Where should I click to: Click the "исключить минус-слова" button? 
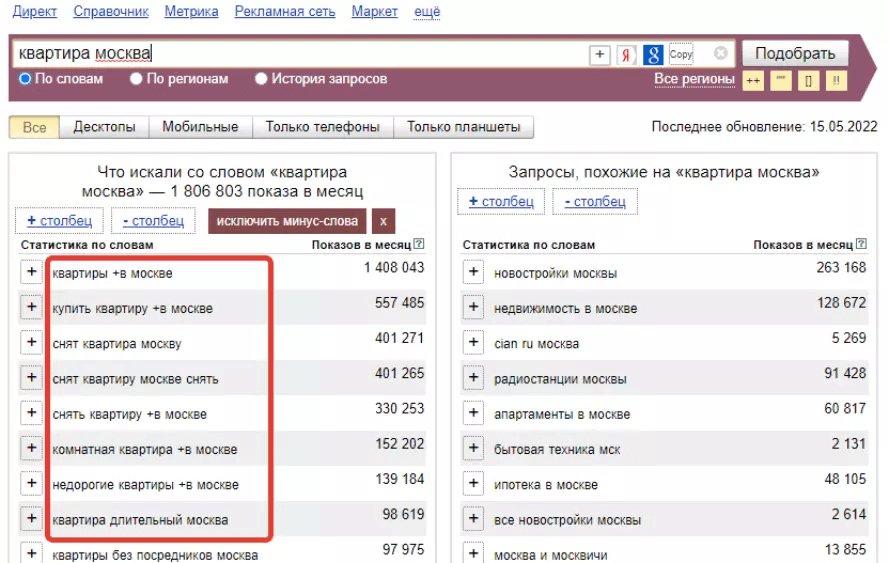tap(287, 221)
